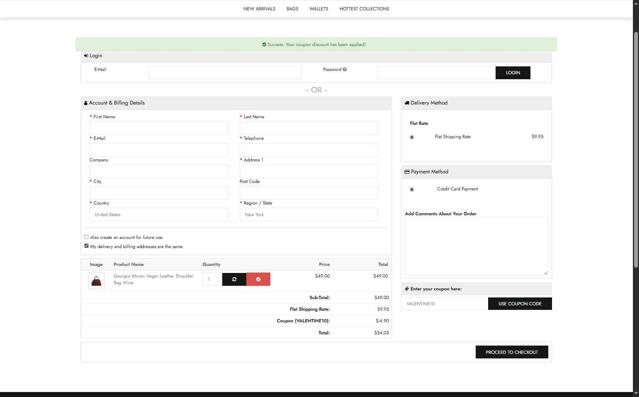Click the success message check icon
Viewport: 639px width, 397px height.
point(264,44)
